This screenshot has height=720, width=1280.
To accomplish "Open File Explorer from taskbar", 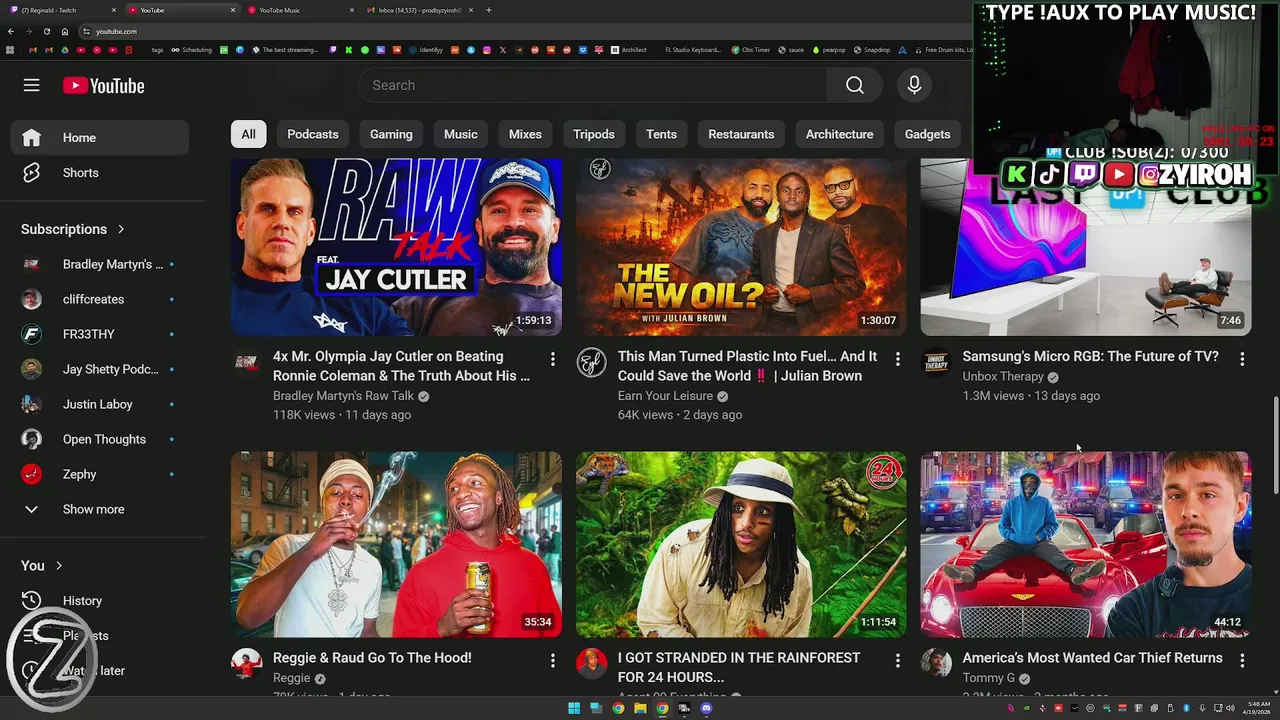I will click(x=640, y=708).
